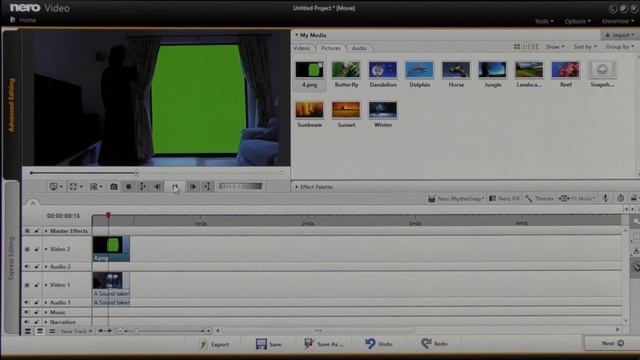Mute the Music track

(27, 312)
